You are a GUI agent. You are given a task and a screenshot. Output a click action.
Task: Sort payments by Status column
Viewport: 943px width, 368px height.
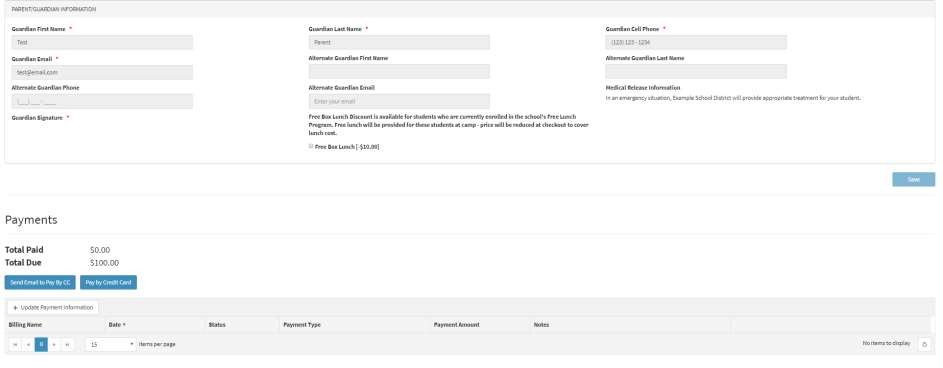[217, 325]
